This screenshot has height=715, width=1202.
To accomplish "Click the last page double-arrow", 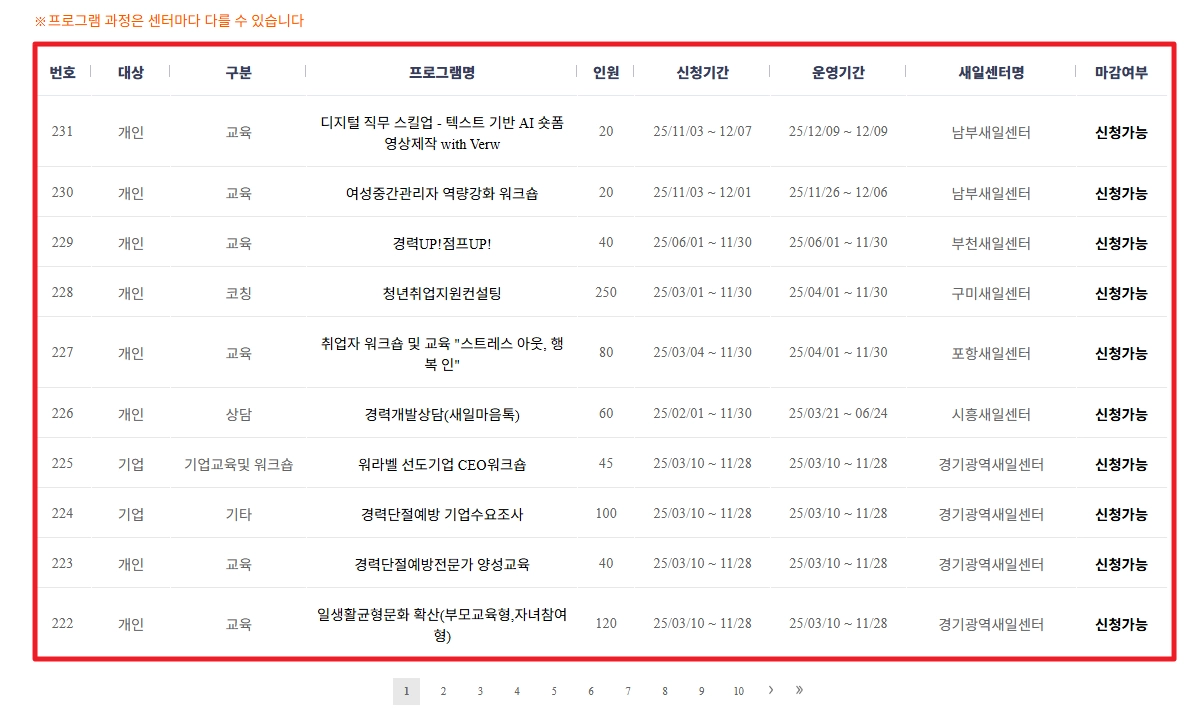I will [x=800, y=691].
